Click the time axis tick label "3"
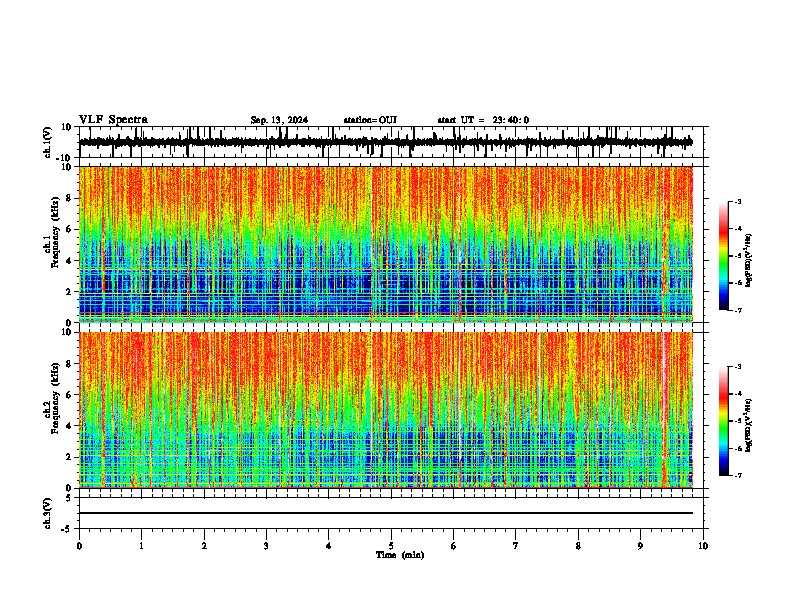The image size is (792, 612). point(266,546)
